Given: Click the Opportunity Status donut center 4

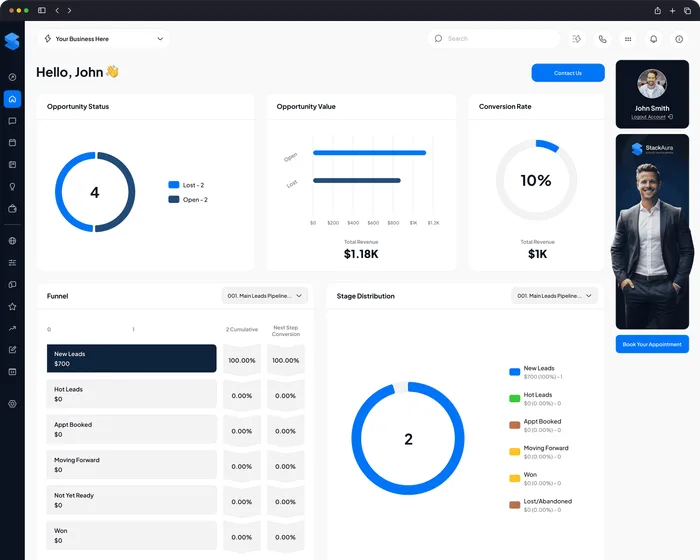Looking at the screenshot, I should 95,192.
